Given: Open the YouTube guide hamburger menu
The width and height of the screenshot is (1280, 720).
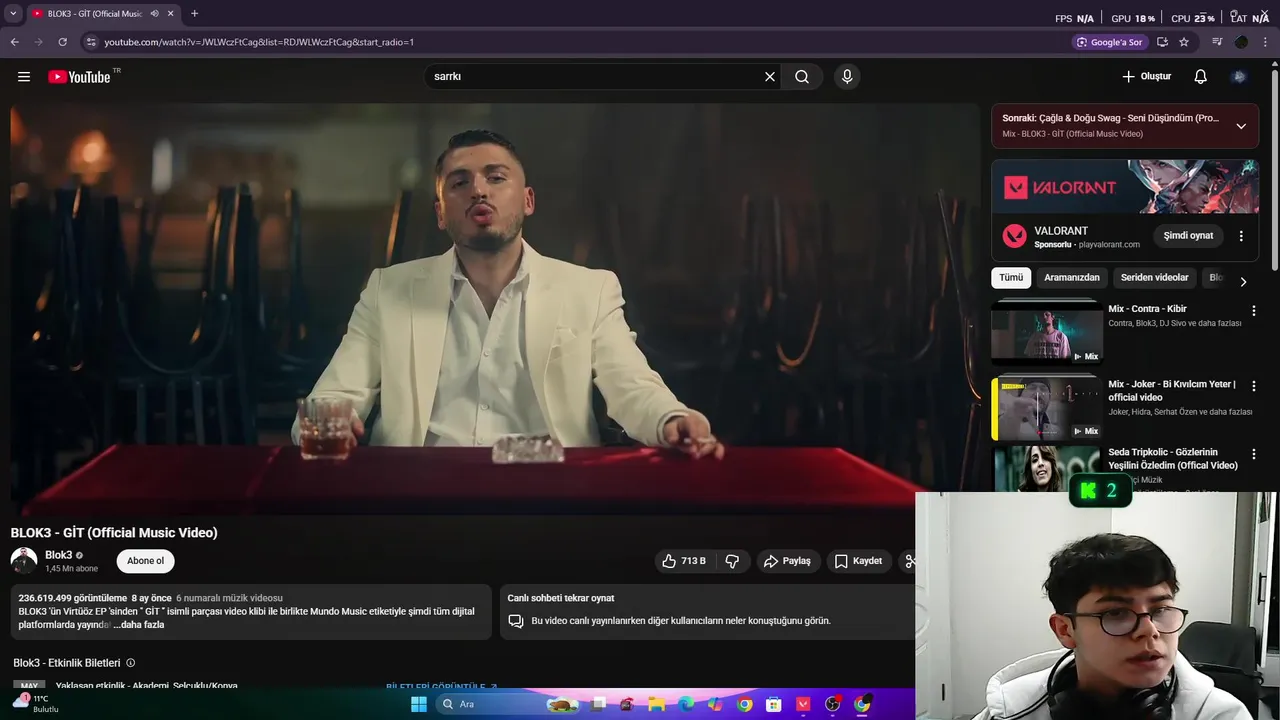Looking at the screenshot, I should pos(24,76).
